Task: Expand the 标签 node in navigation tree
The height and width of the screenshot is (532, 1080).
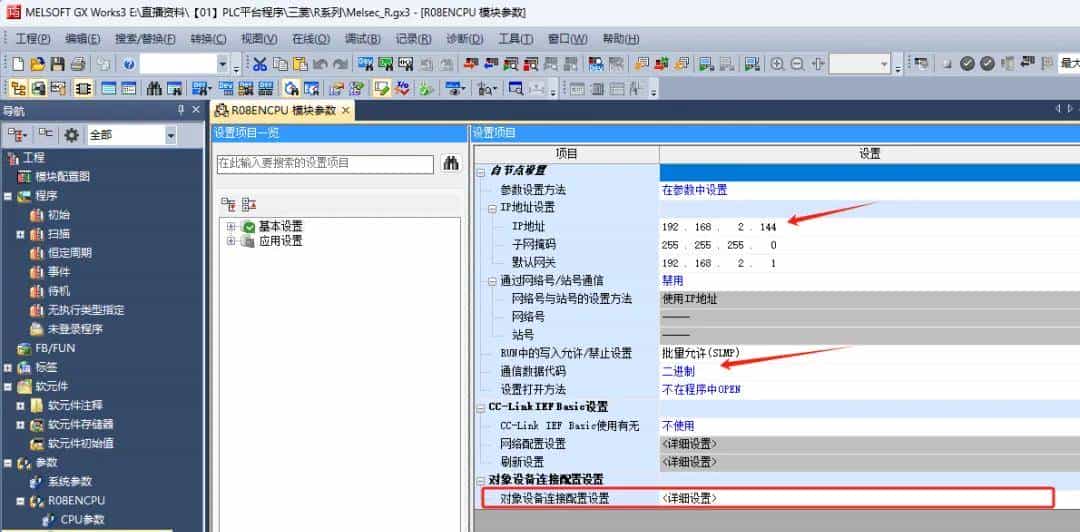Action: pyautogui.click(x=8, y=367)
